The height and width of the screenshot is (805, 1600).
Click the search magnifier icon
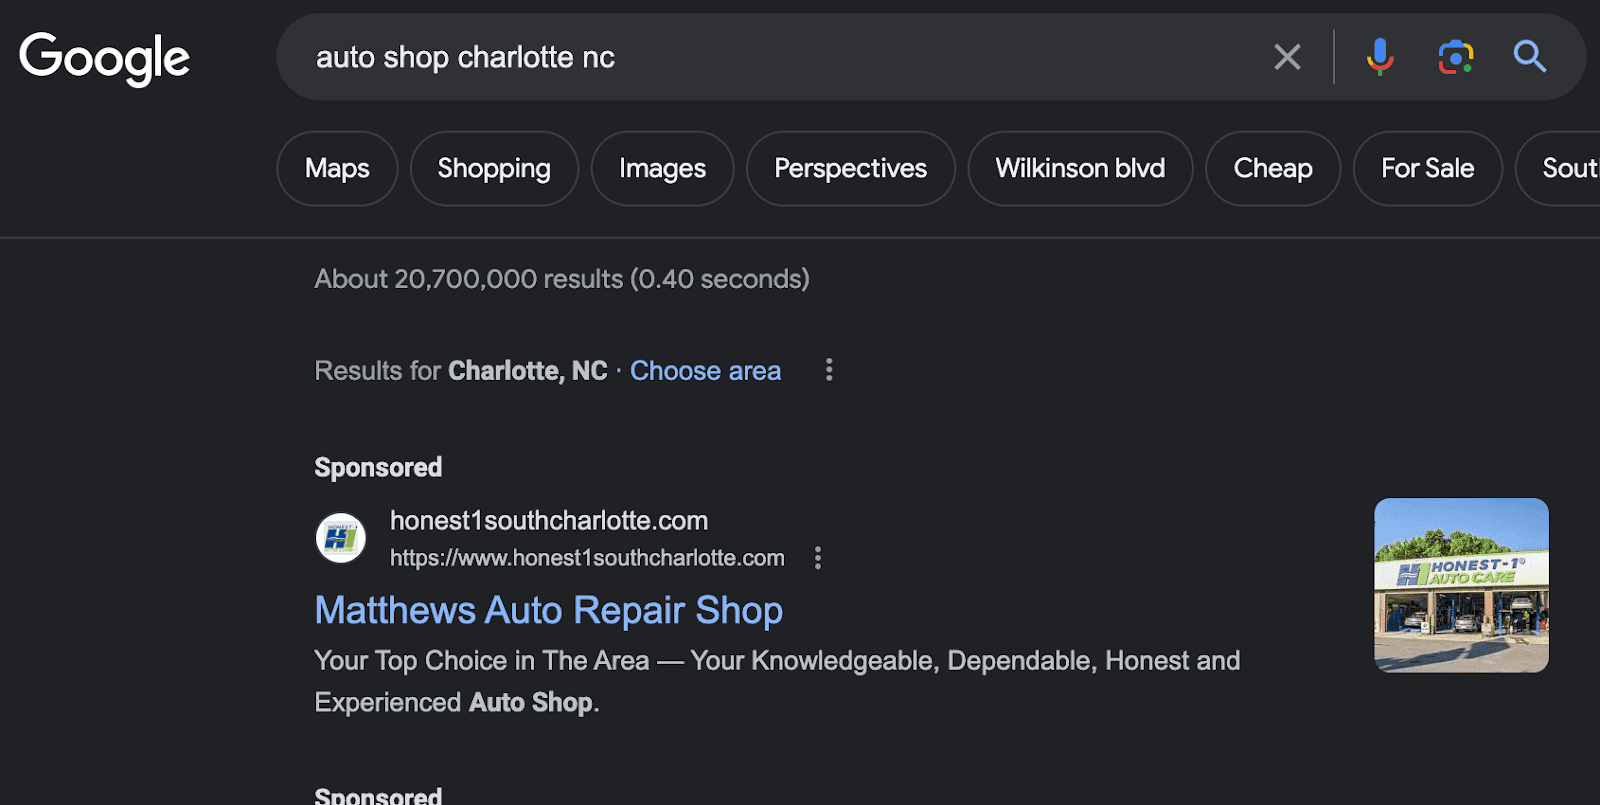coord(1528,57)
